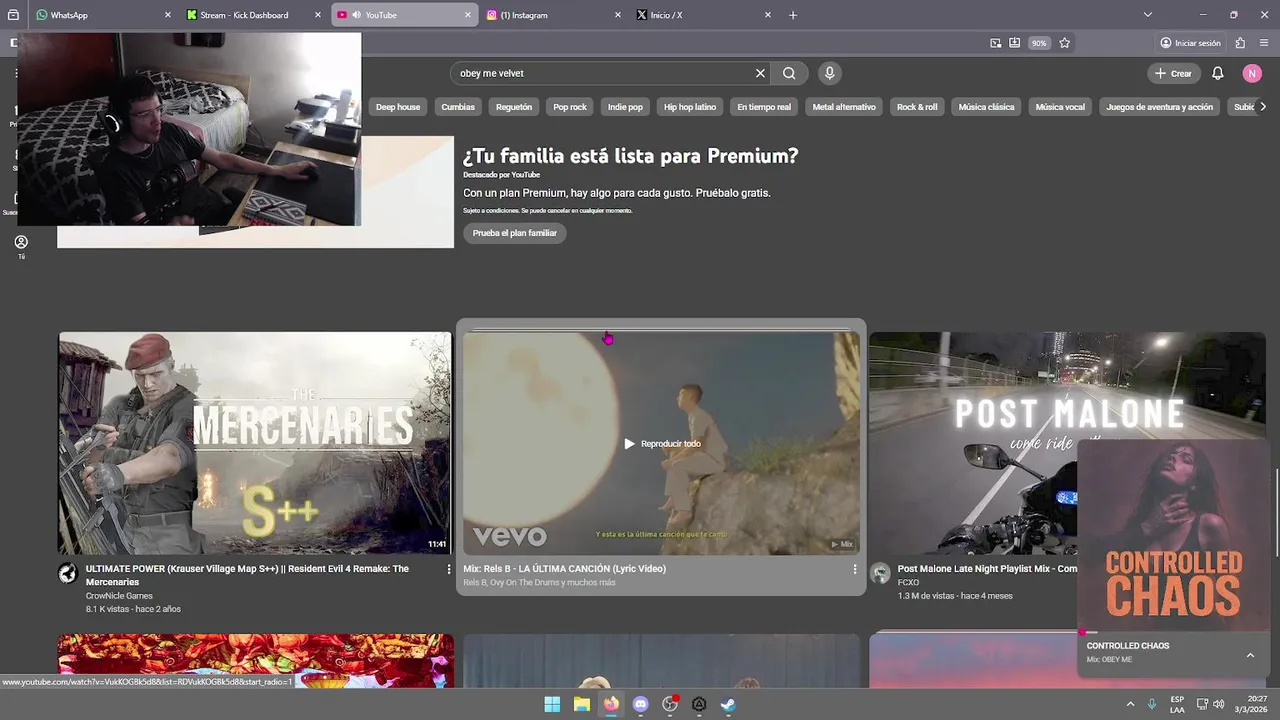Filter by Juegos de aventura y acción

pyautogui.click(x=1159, y=107)
